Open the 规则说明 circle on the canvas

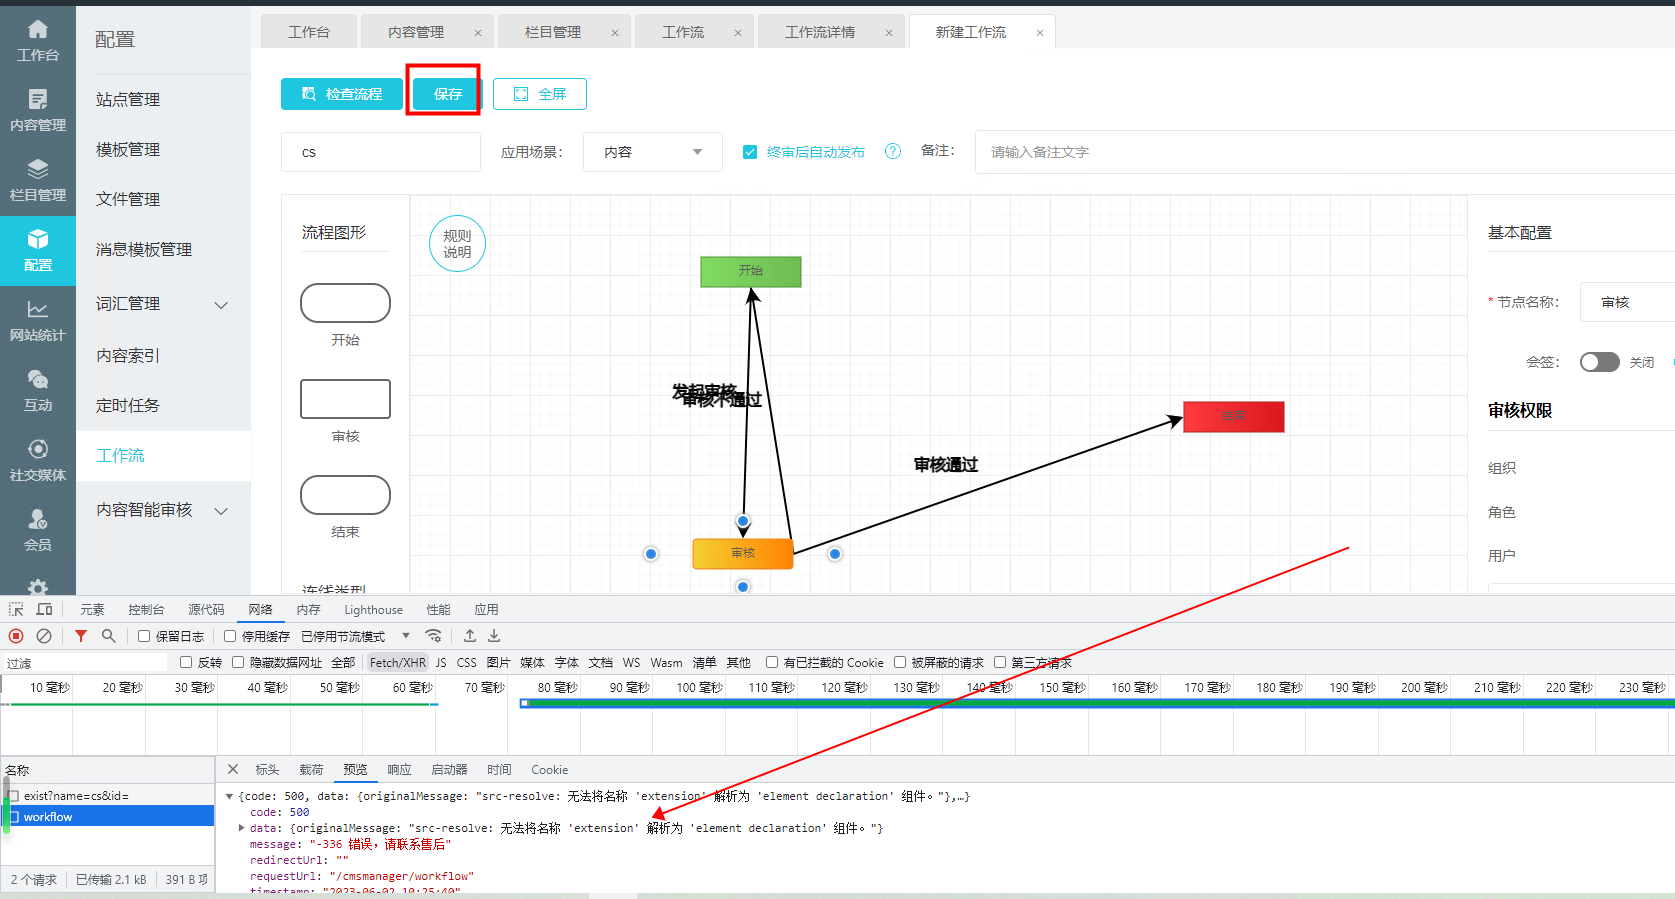tap(457, 244)
